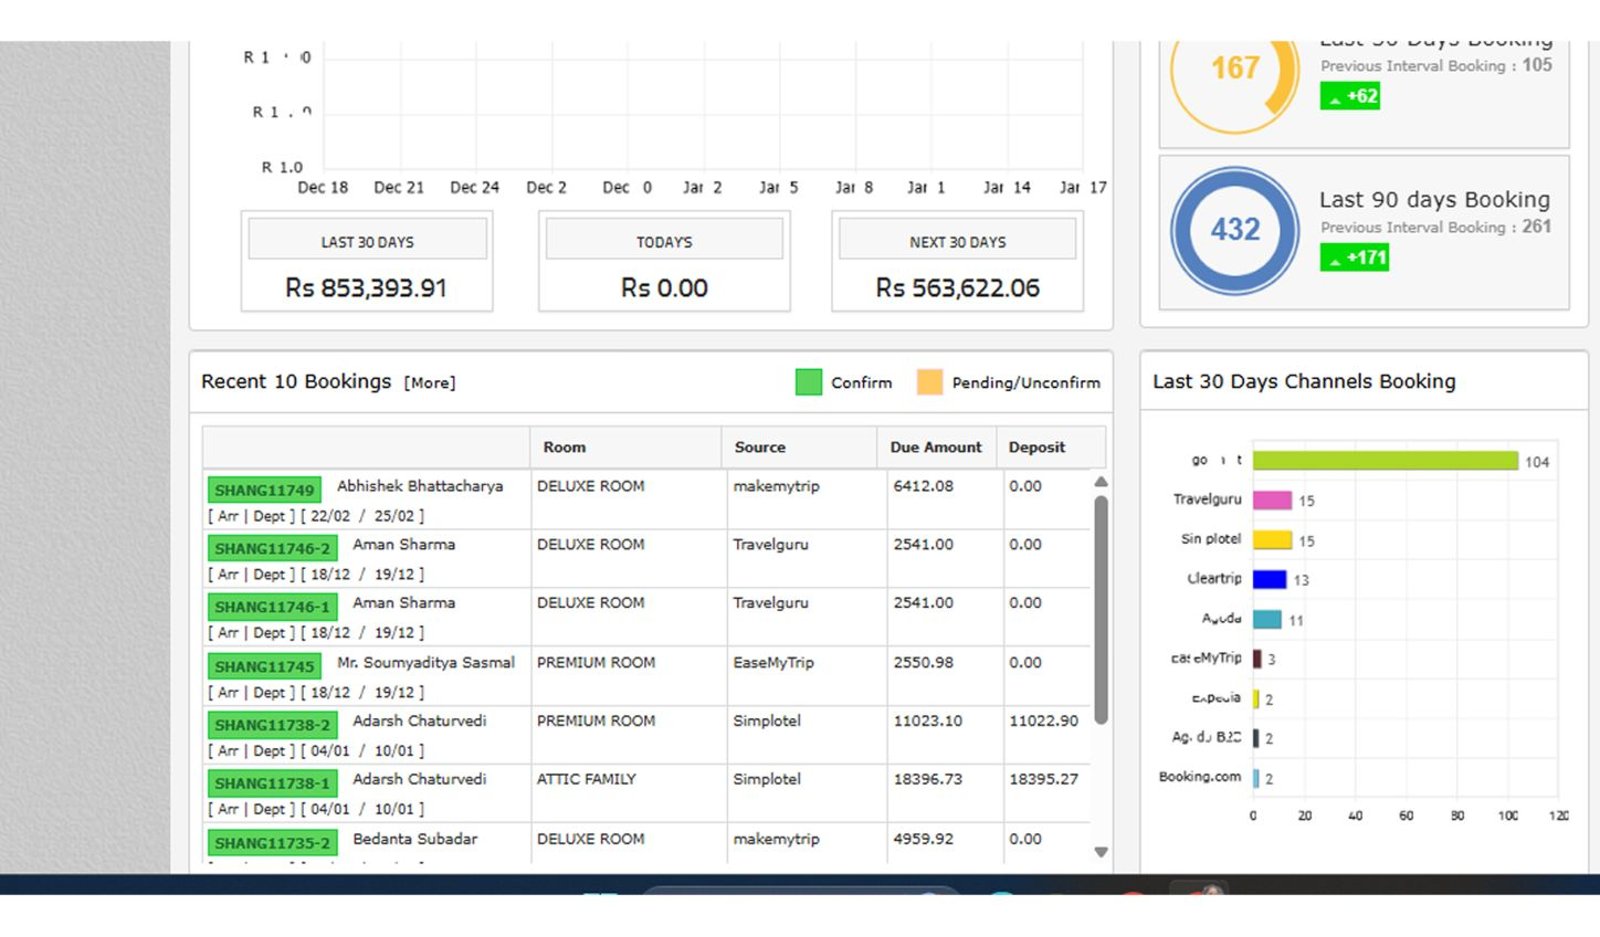Click the Booking.com channel label
Viewport: 1600px width, 937px height.
[1199, 776]
